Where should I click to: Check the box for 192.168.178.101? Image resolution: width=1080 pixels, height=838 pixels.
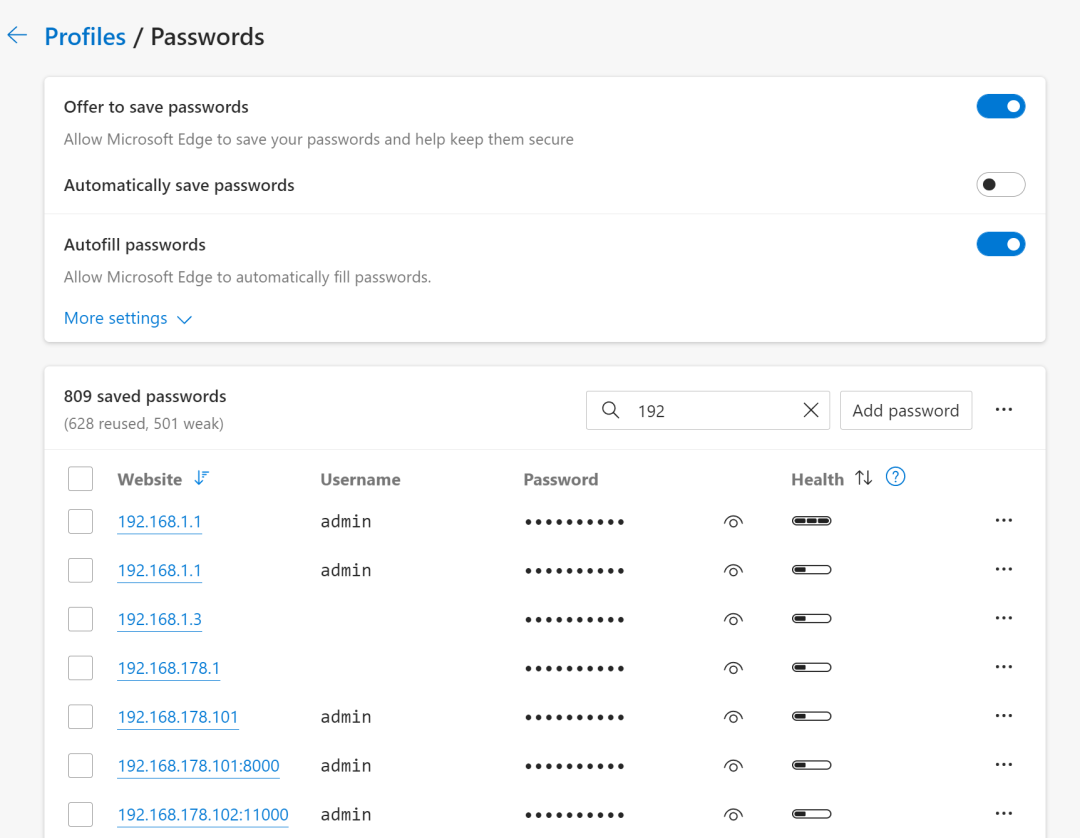pyautogui.click(x=81, y=717)
